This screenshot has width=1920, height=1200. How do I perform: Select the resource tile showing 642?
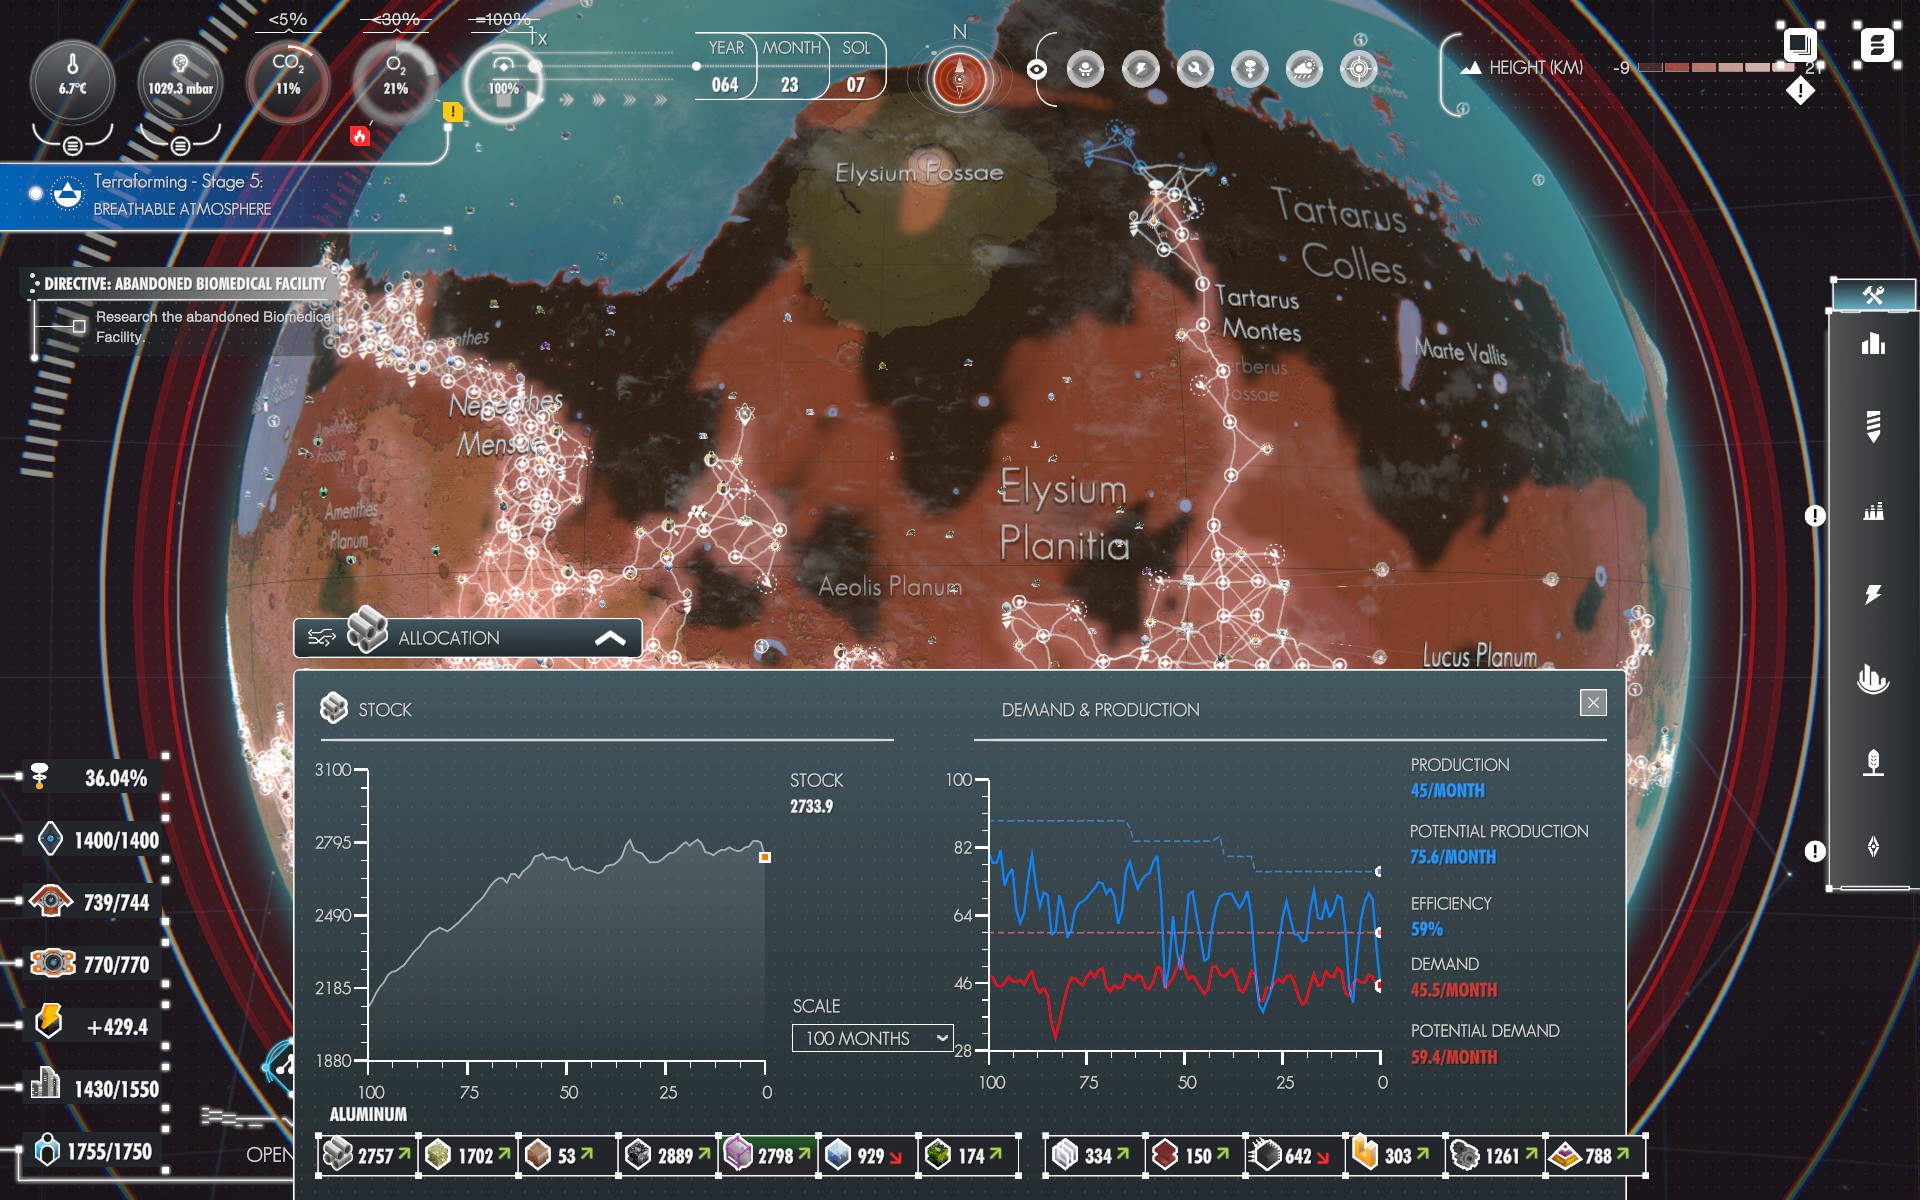[1294, 1156]
